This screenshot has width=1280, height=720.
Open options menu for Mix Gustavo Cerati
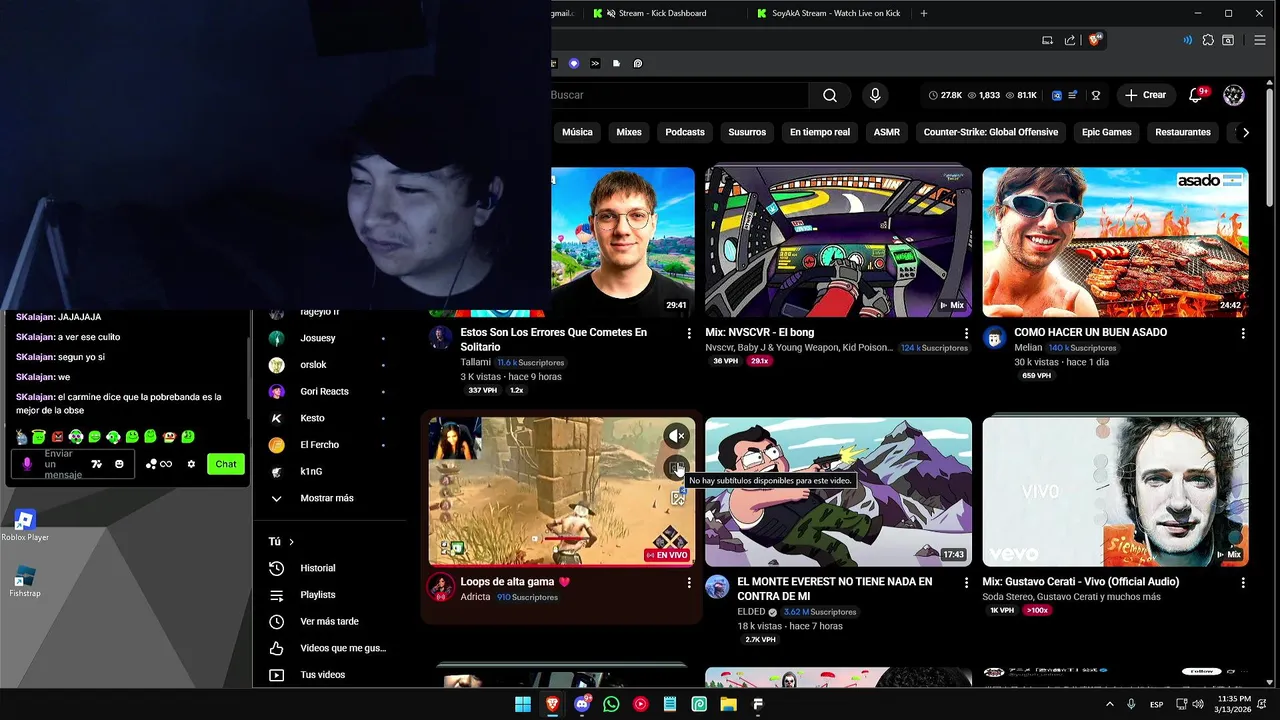point(1243,582)
